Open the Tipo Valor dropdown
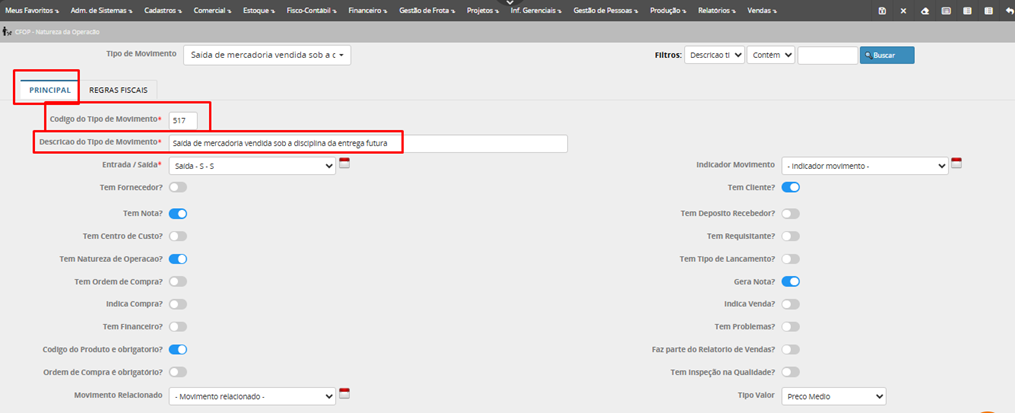The image size is (1015, 413). pyautogui.click(x=834, y=397)
